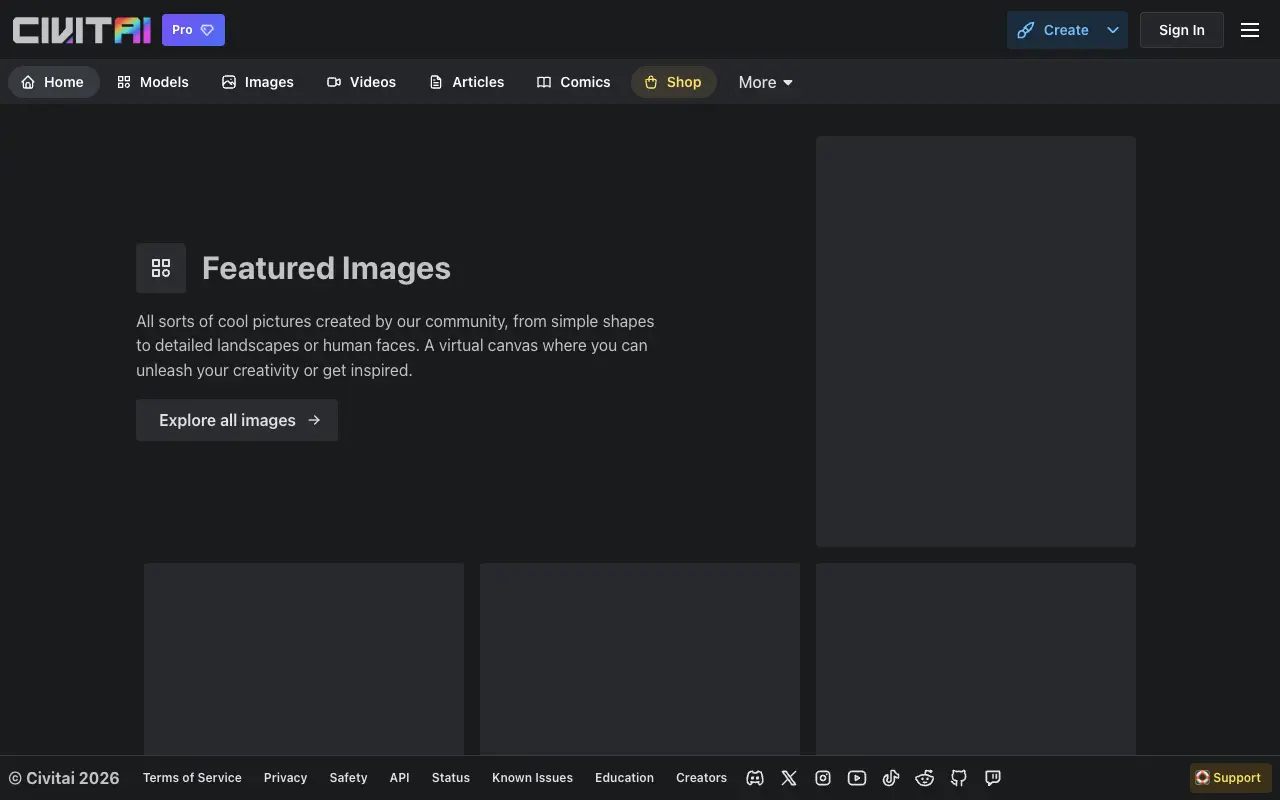1280x800 pixels.
Task: Switch to the Comics tab
Action: 574,82
